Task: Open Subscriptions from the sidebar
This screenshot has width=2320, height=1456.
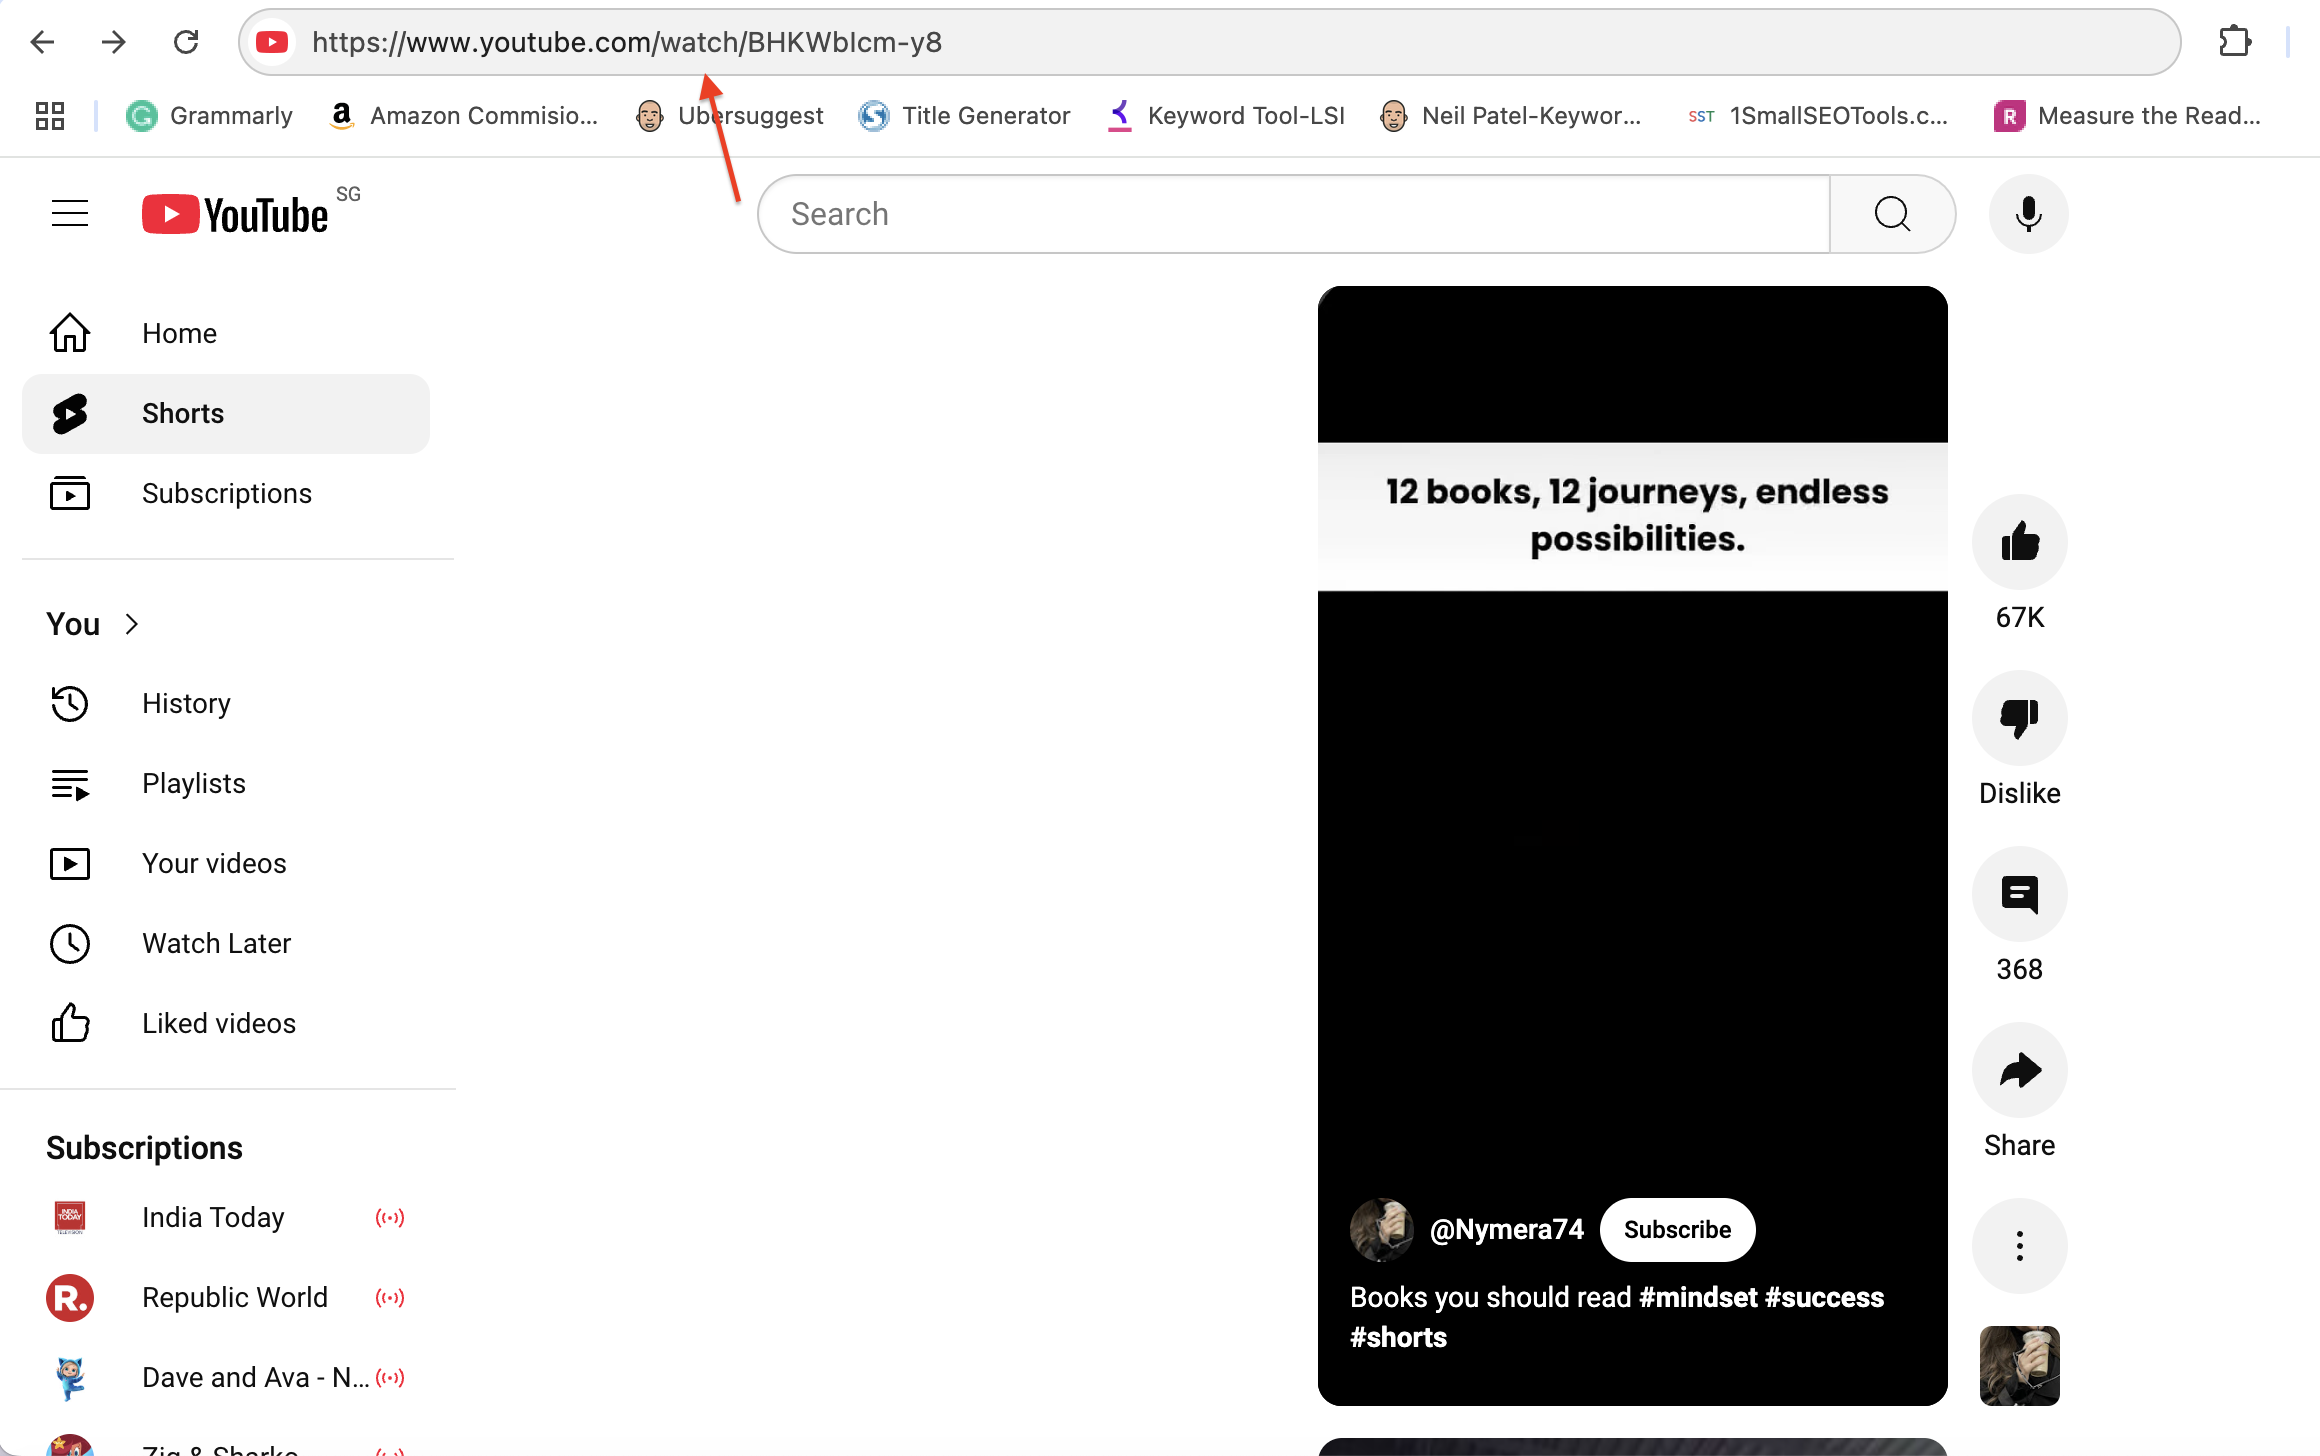Action: click(x=226, y=493)
